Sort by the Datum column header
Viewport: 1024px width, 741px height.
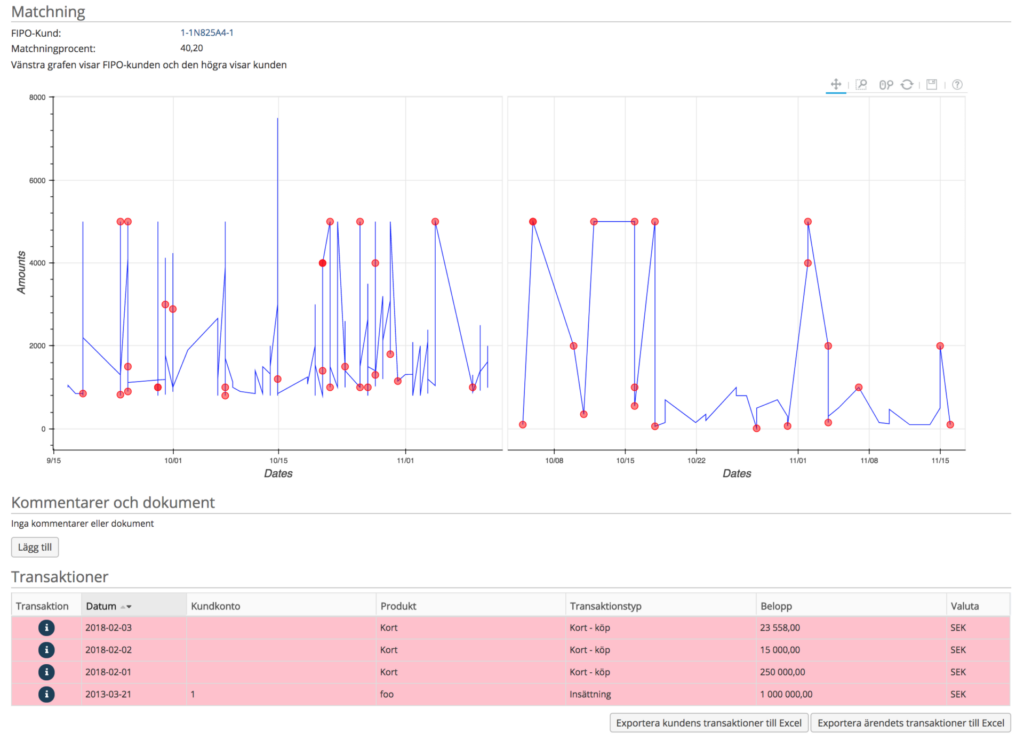134,606
